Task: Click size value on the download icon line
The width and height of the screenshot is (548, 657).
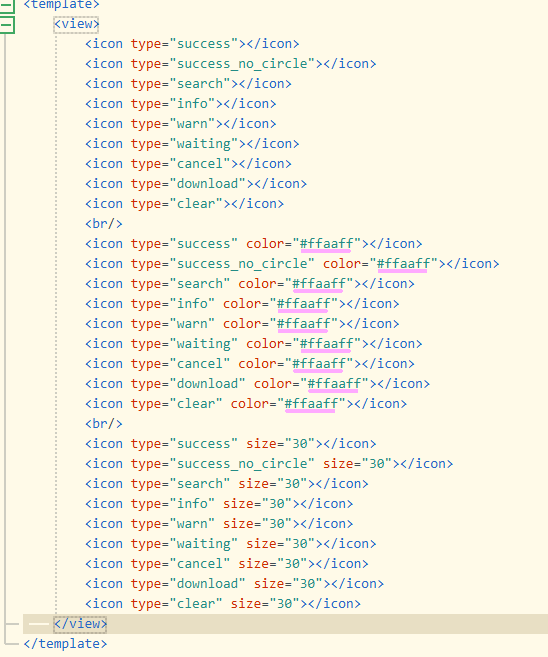Action: (308, 584)
